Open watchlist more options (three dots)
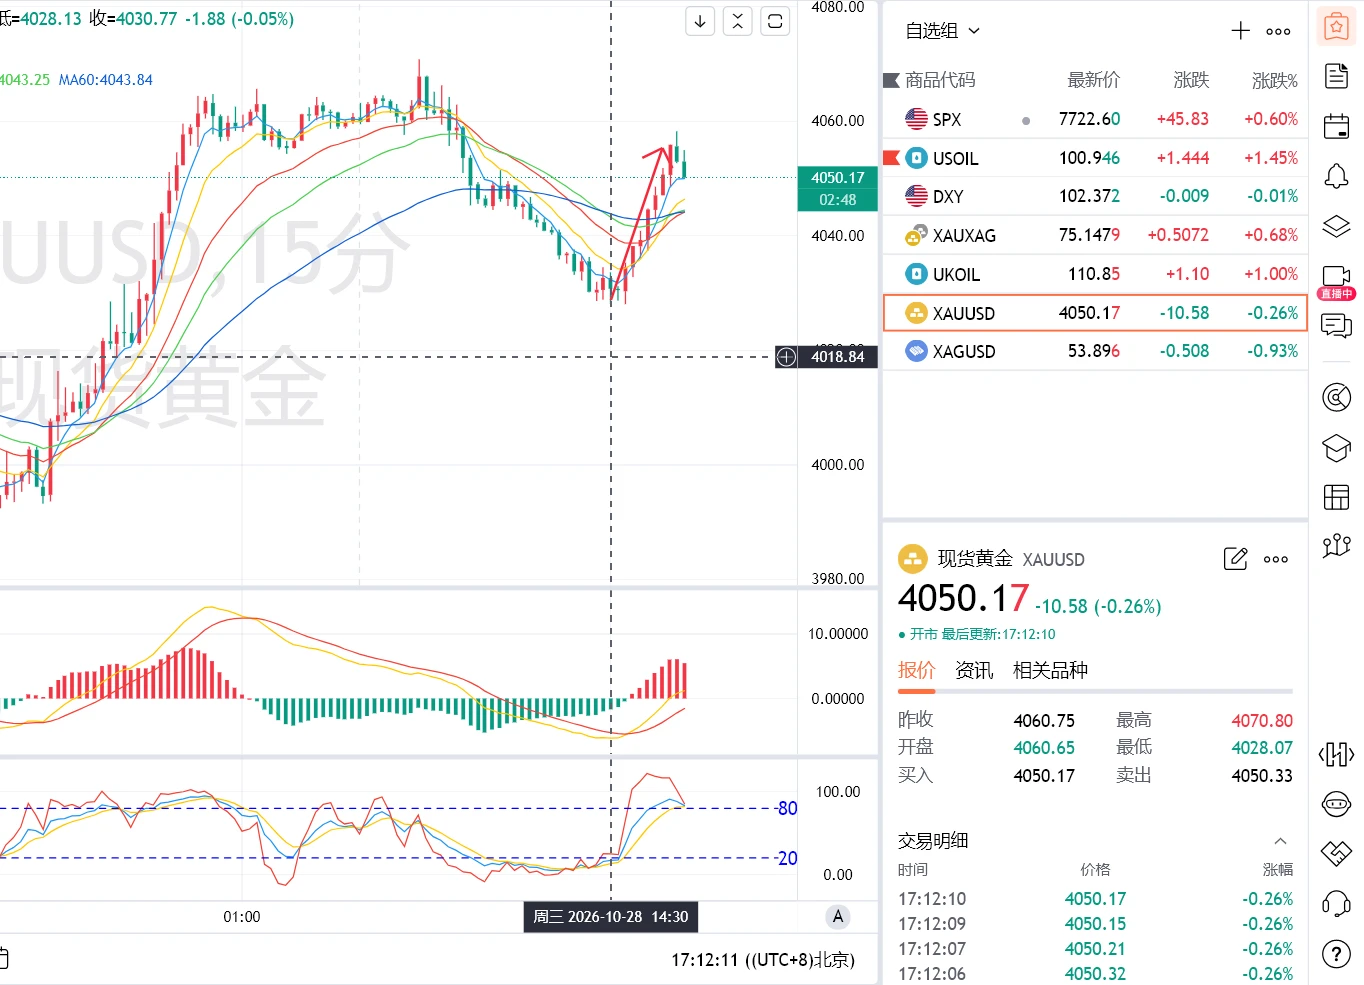Image resolution: width=1364 pixels, height=985 pixels. 1278,32
